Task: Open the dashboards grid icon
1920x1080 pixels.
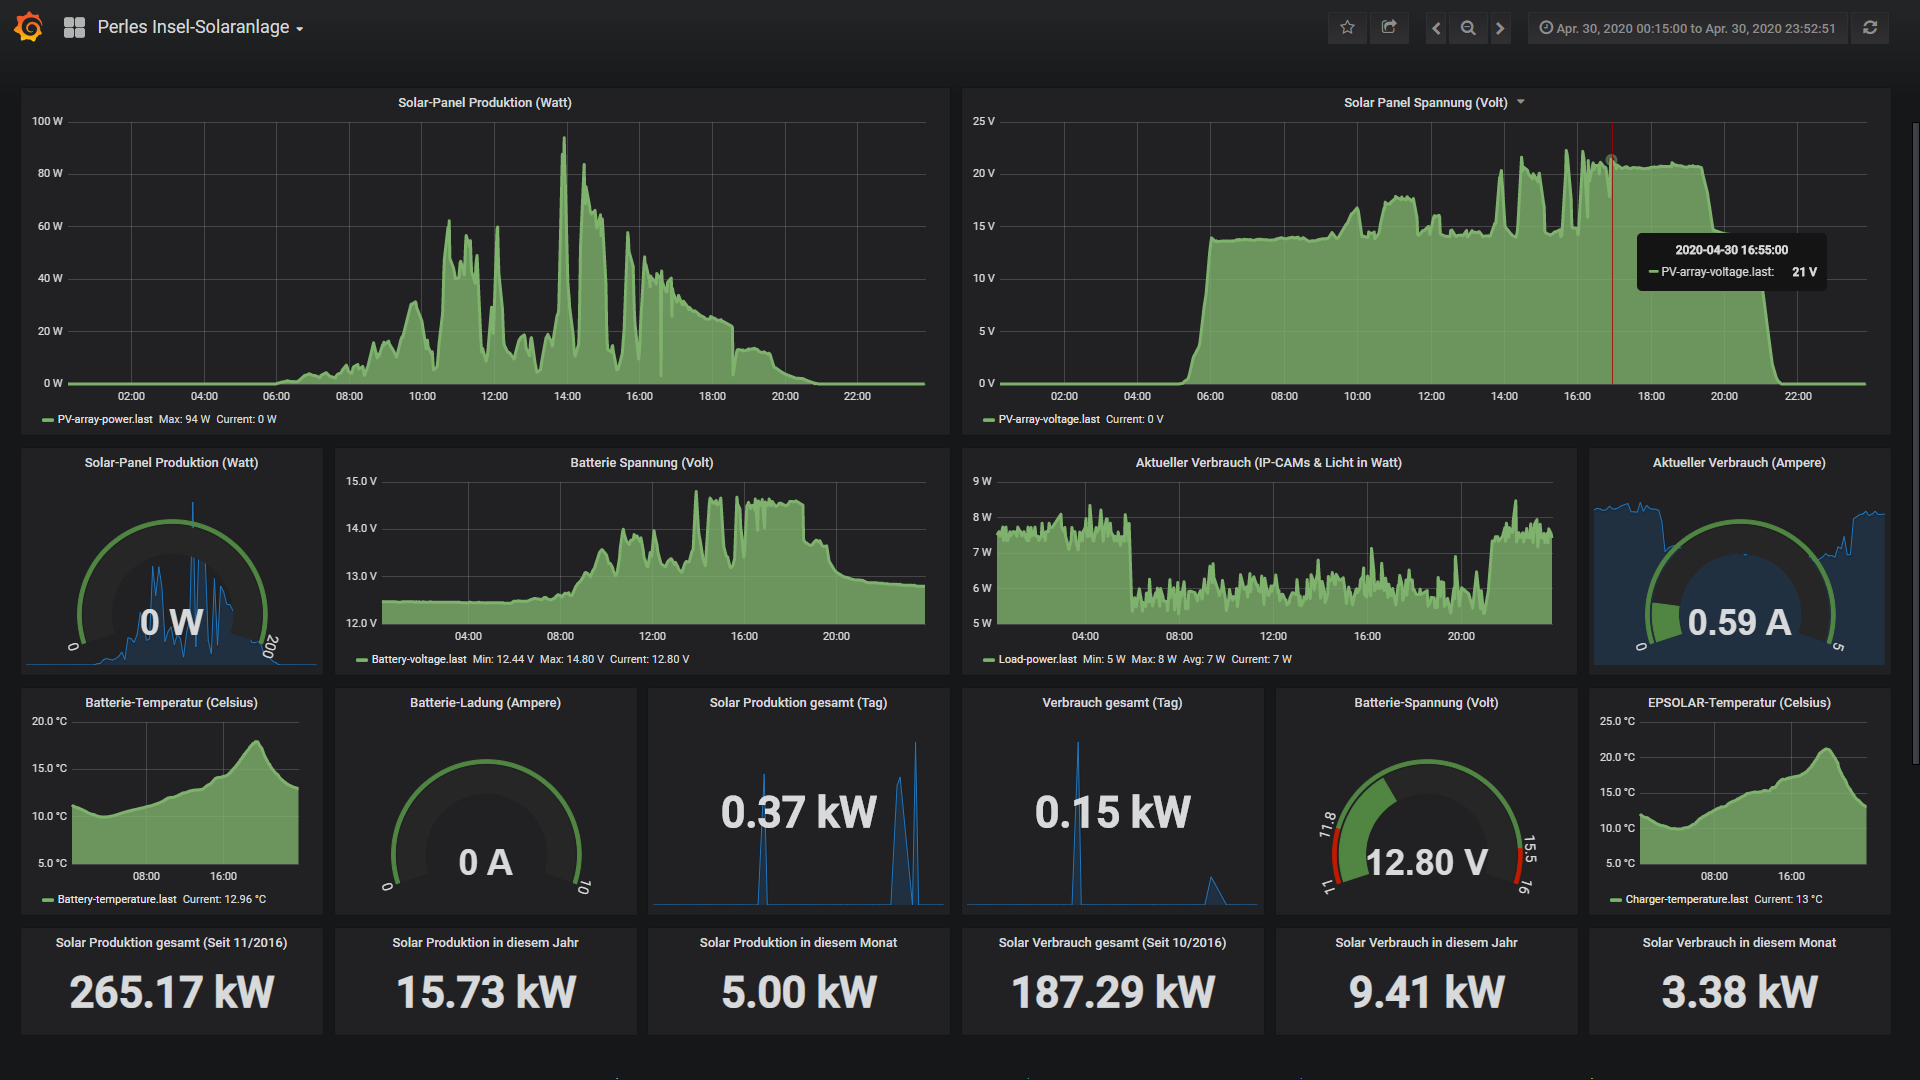Action: tap(74, 28)
